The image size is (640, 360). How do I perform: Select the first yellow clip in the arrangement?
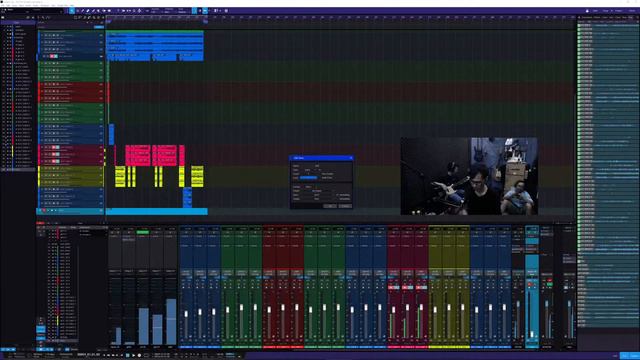pos(120,176)
